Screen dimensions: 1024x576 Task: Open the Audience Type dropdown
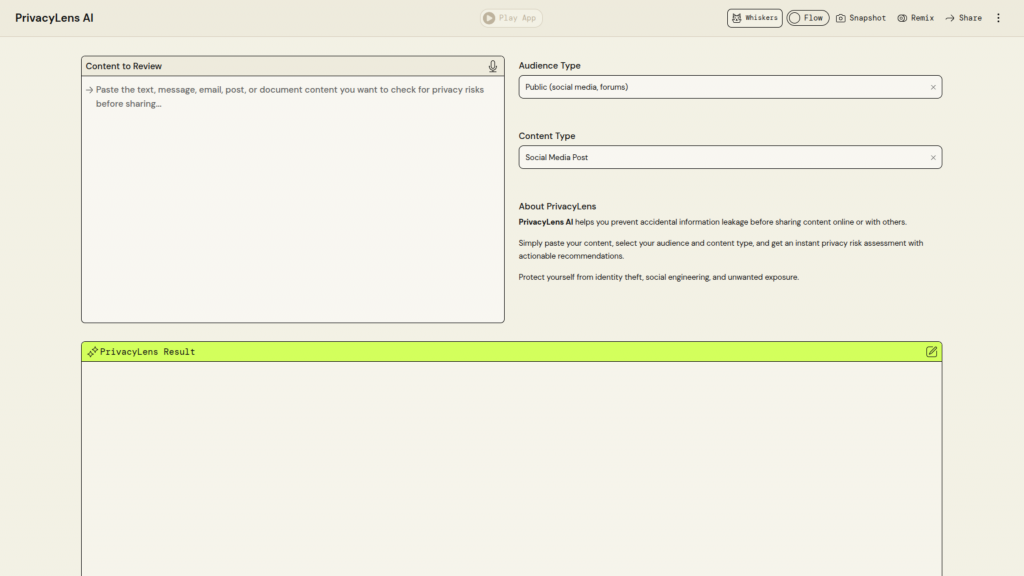(720, 87)
